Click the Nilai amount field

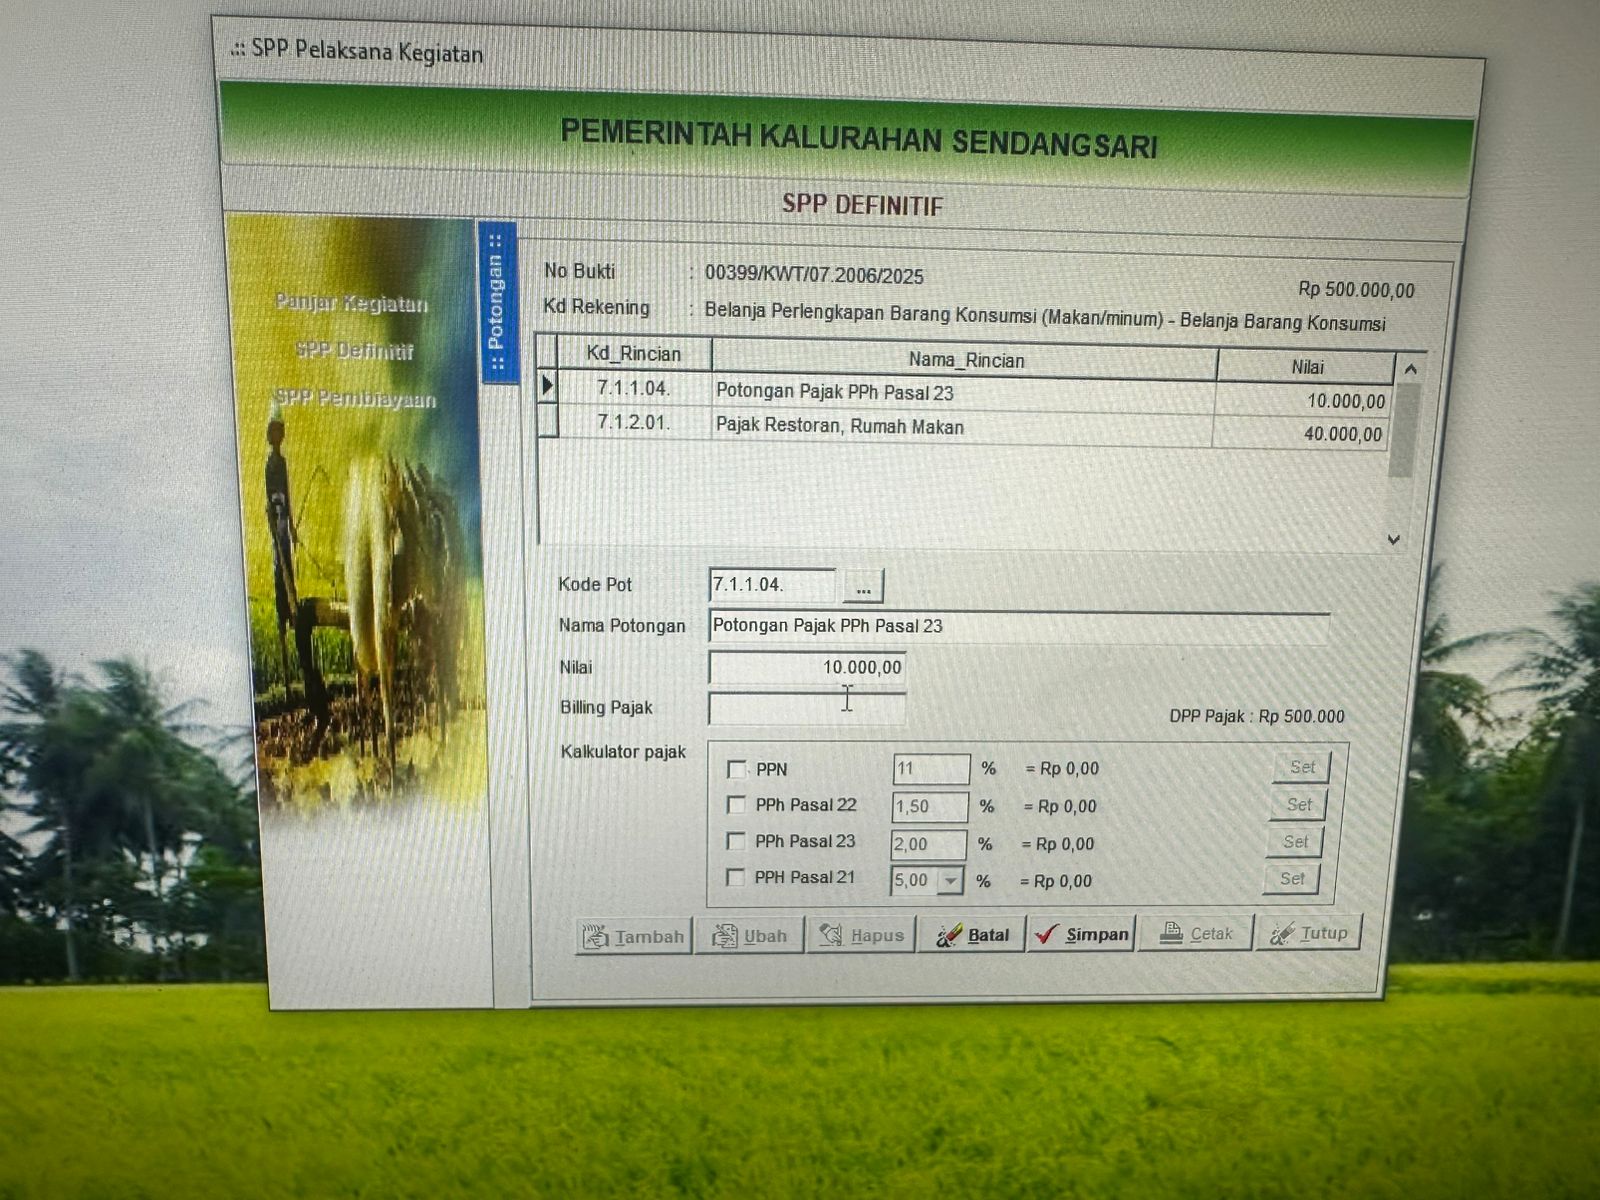click(807, 667)
